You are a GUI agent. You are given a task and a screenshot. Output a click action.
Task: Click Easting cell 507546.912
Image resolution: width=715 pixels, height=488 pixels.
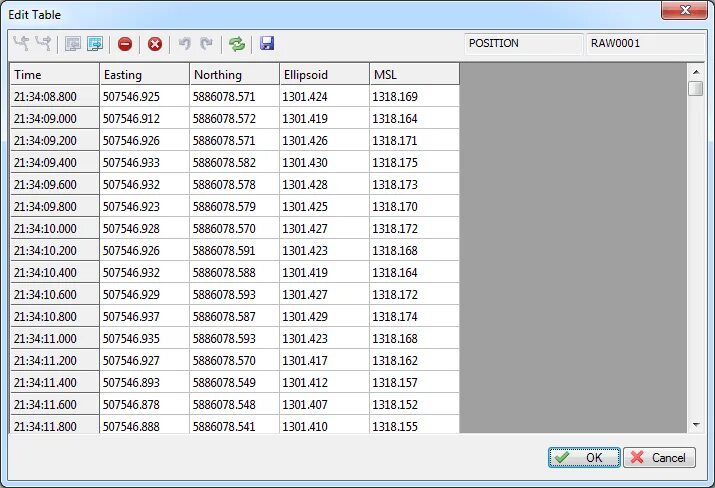(145, 118)
